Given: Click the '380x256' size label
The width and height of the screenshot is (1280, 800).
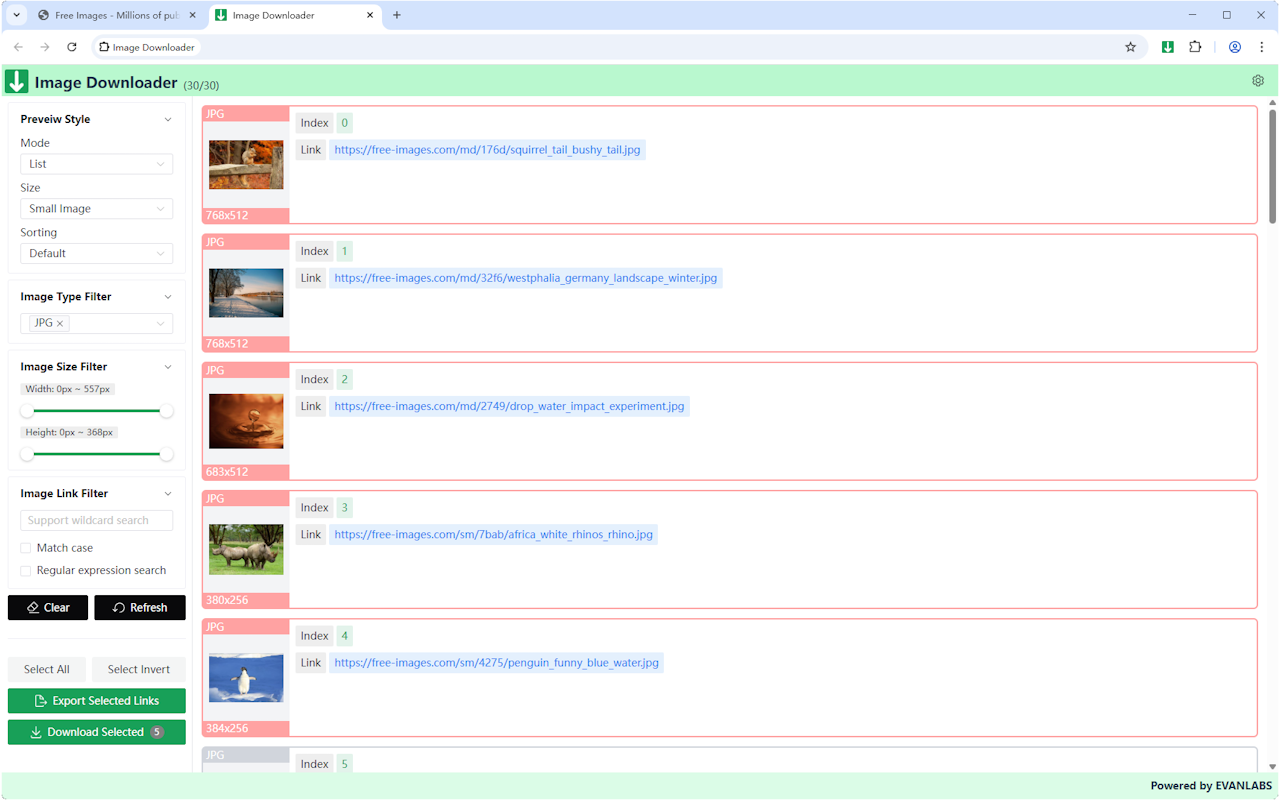Looking at the screenshot, I should click(227, 600).
